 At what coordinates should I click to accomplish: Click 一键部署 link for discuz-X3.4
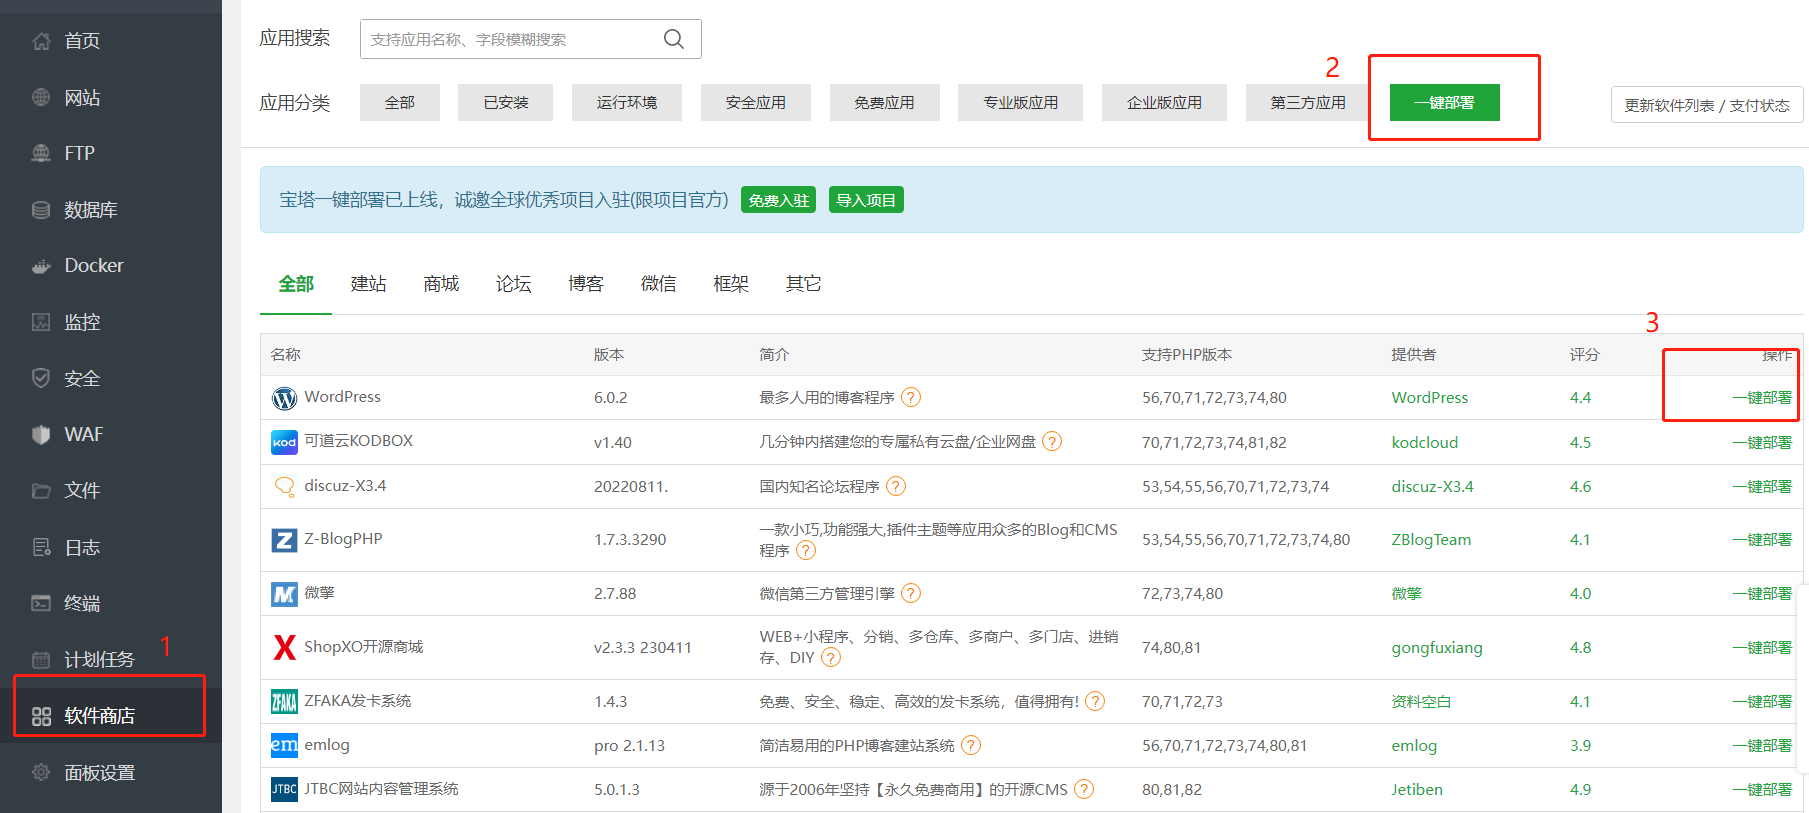pyautogui.click(x=1761, y=487)
